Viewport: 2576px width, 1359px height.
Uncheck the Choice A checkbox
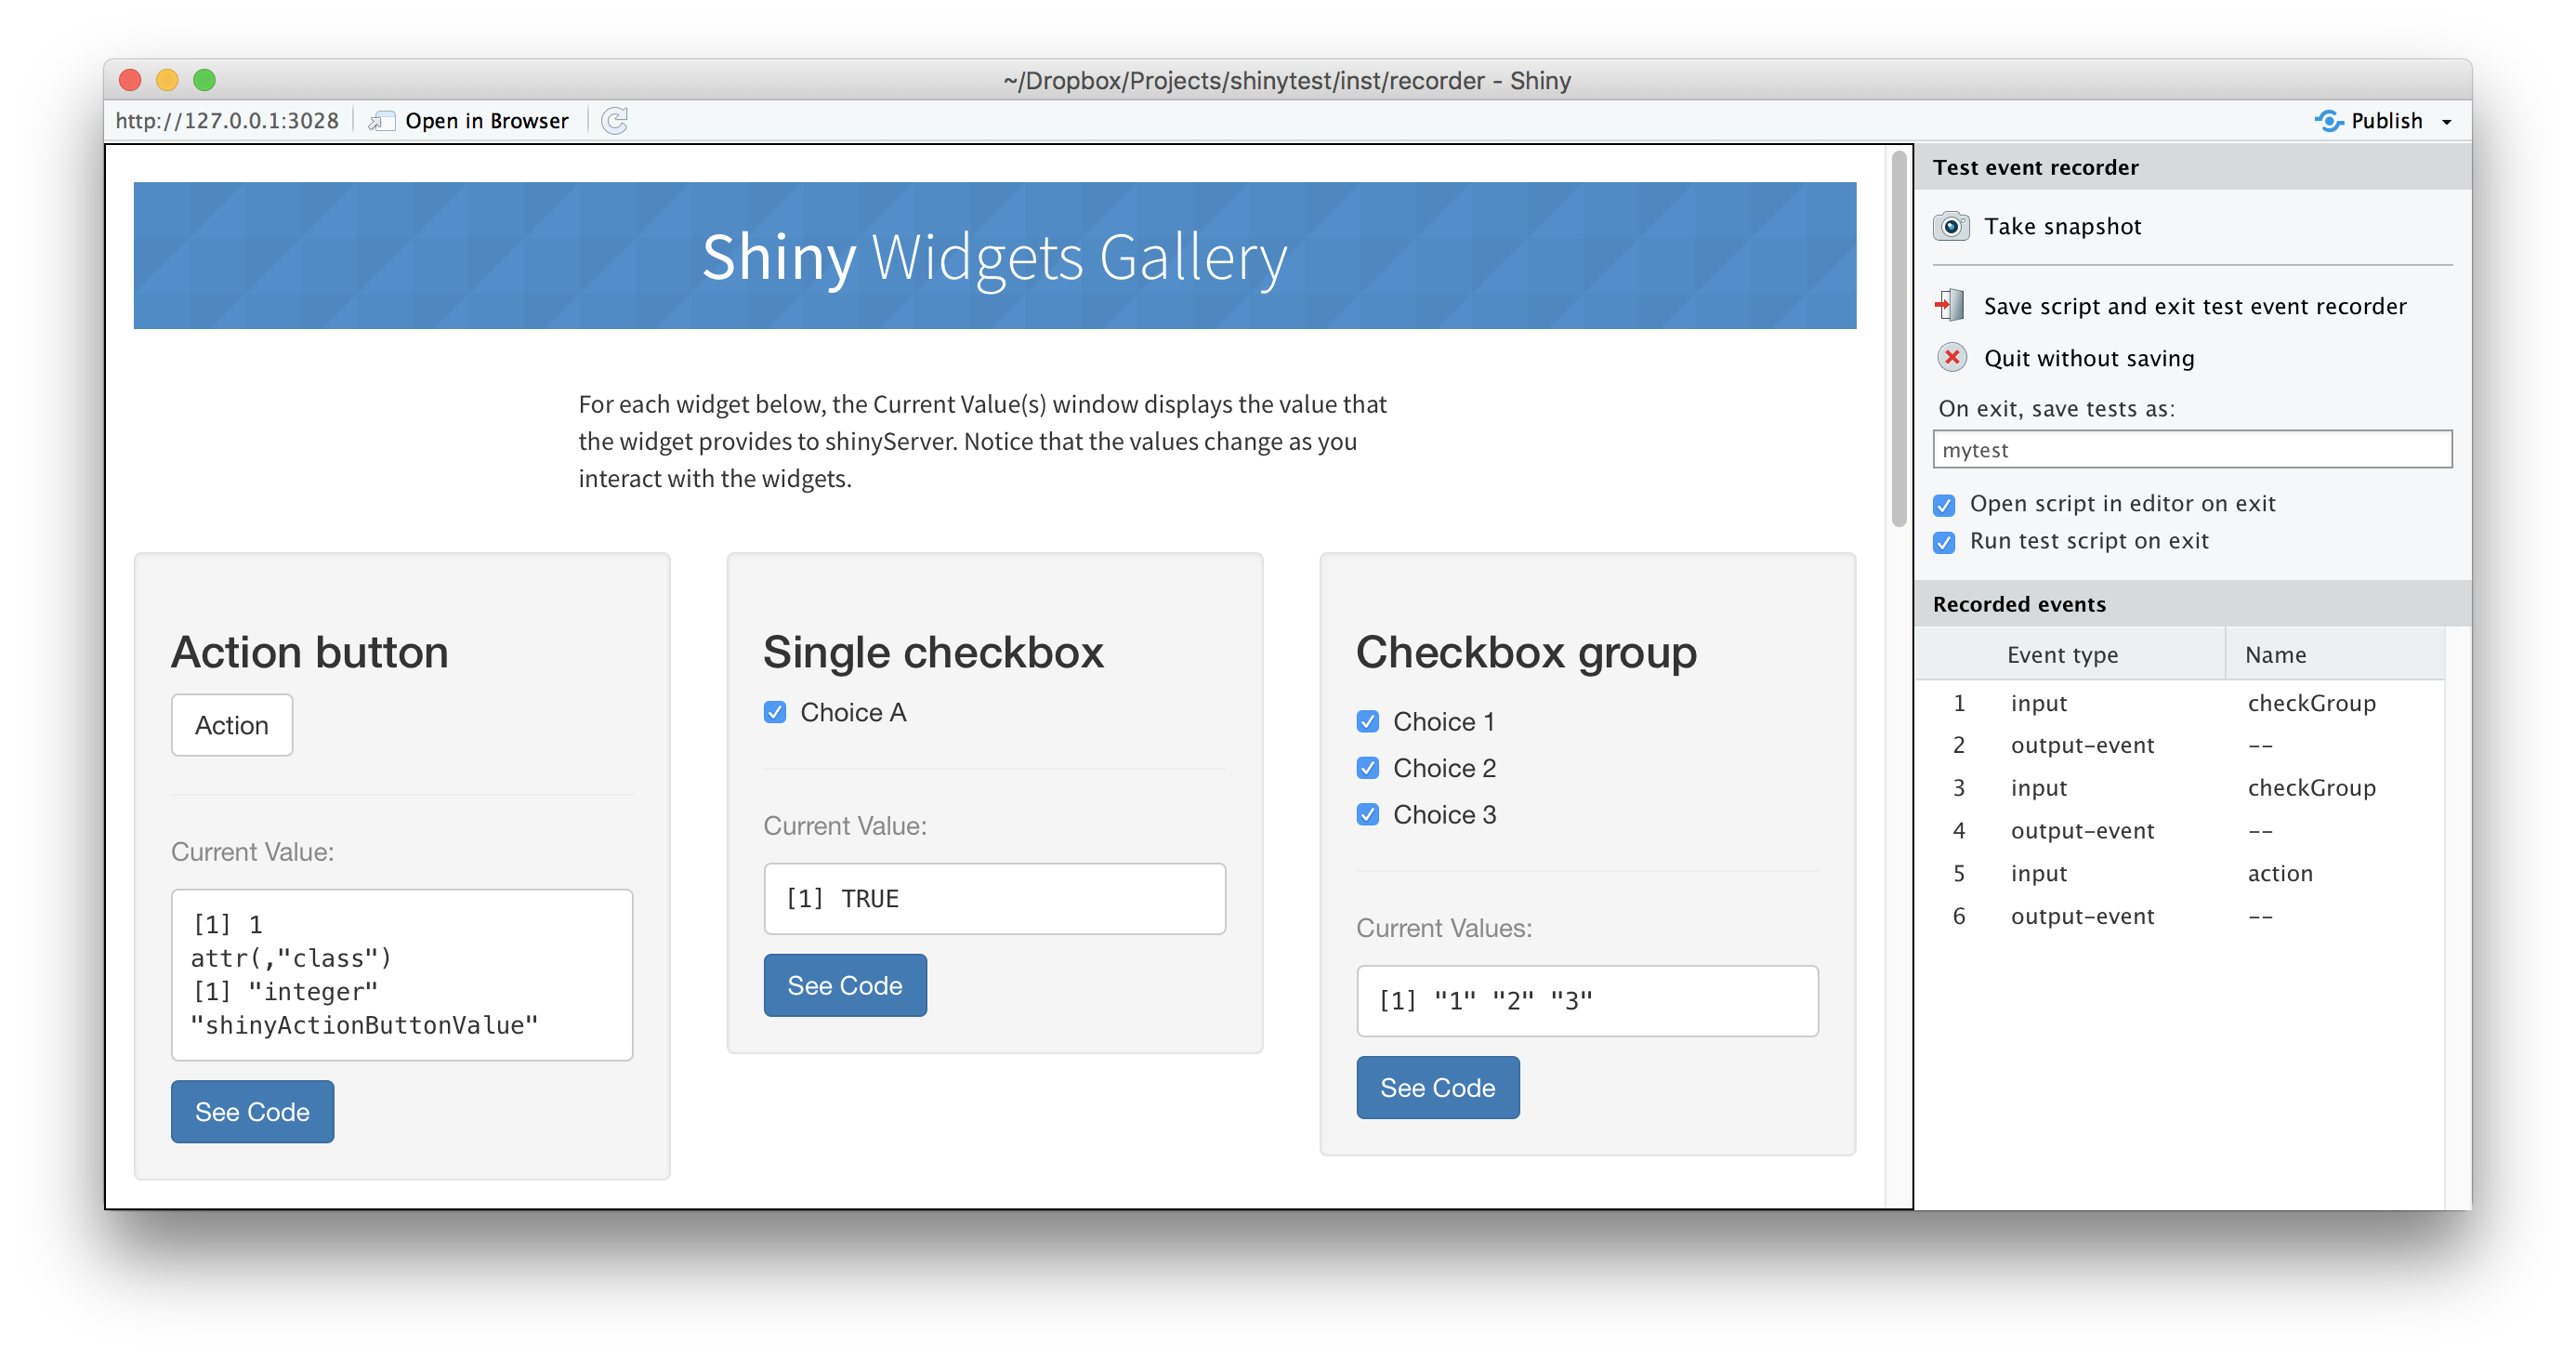774,712
